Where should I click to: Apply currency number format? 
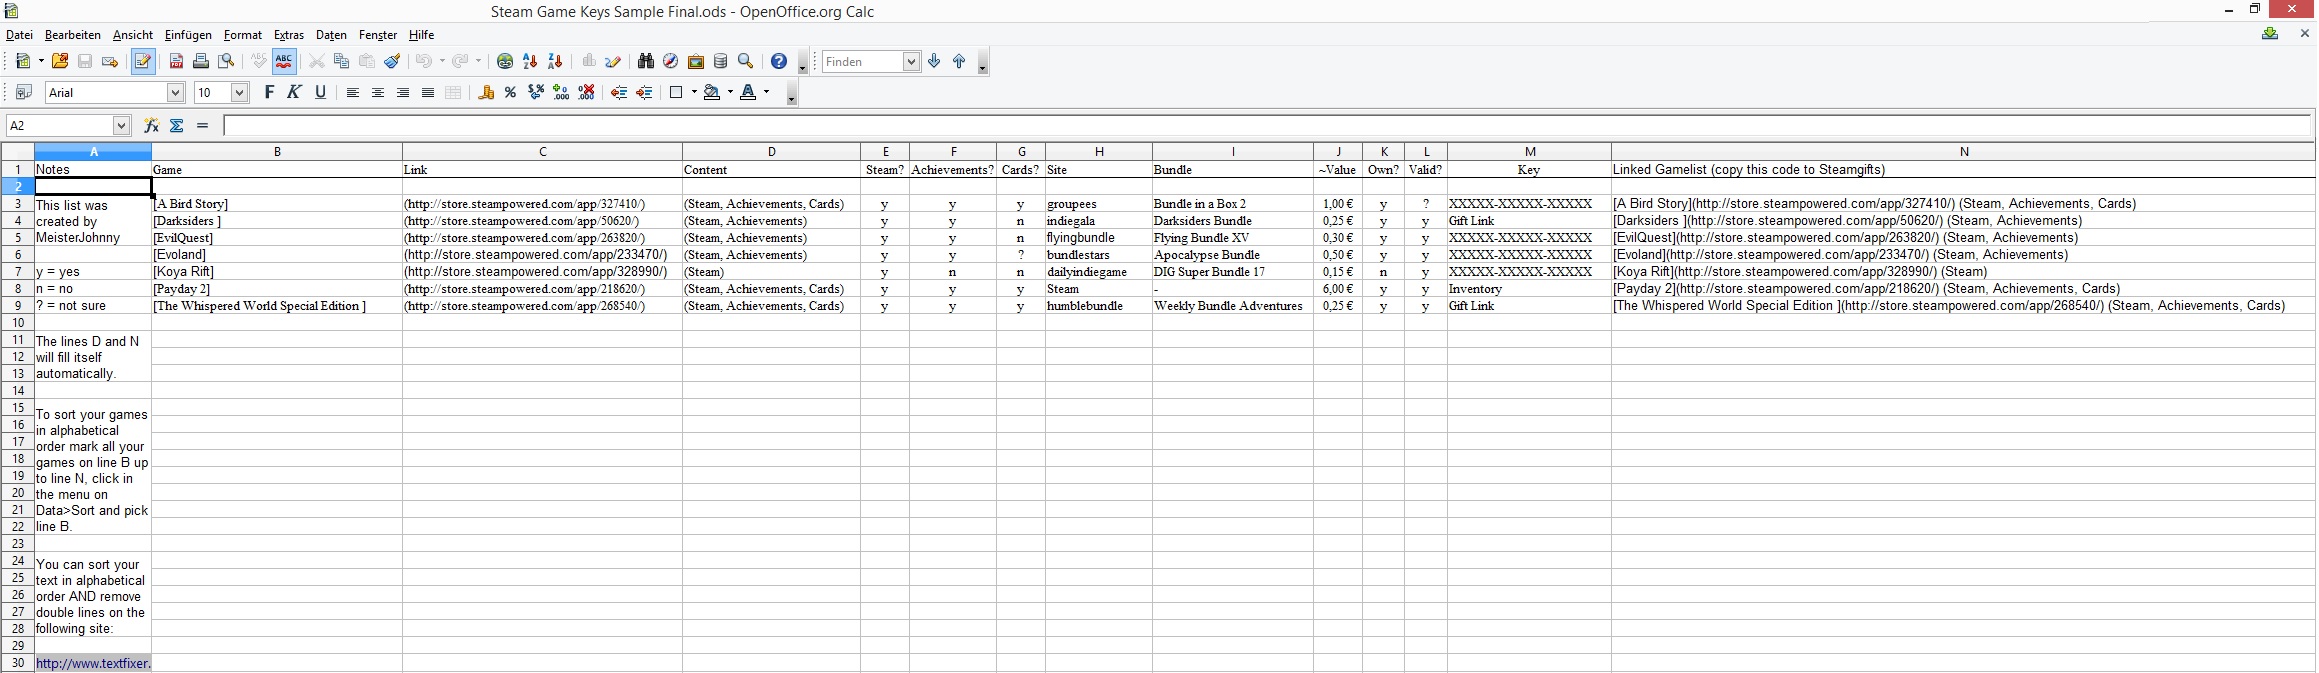(486, 93)
